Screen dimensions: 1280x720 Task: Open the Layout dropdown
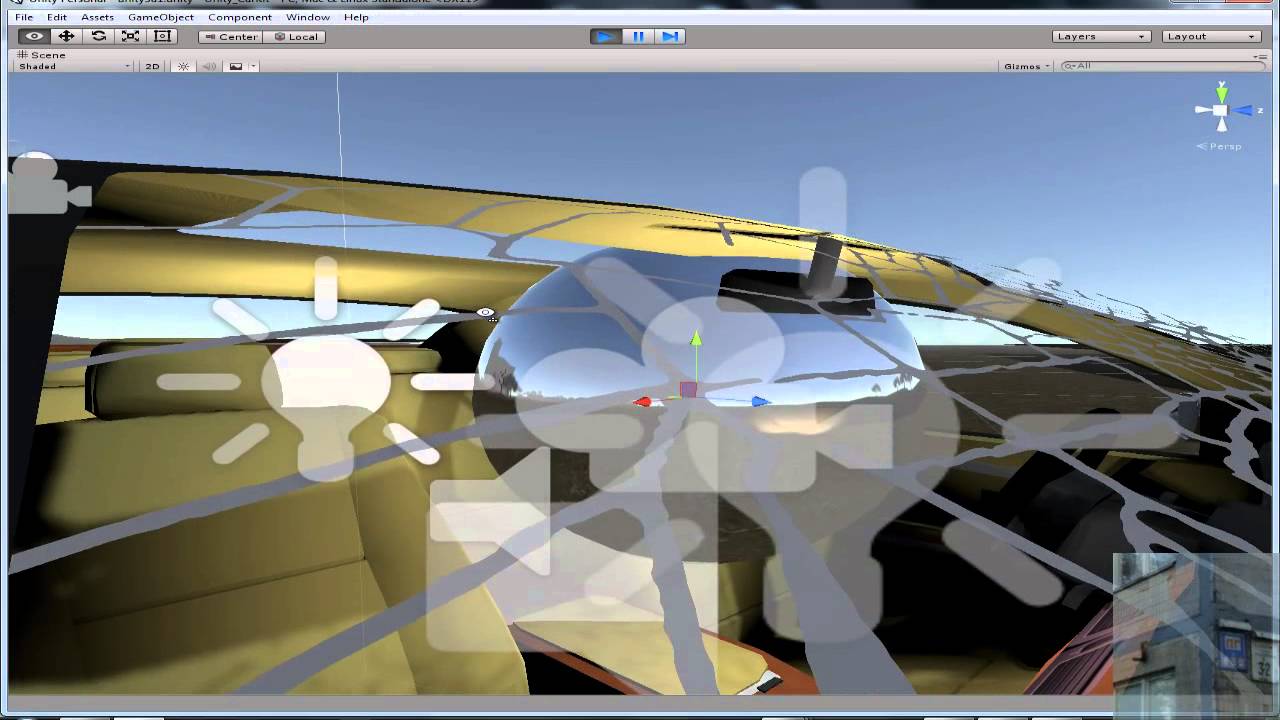1211,36
